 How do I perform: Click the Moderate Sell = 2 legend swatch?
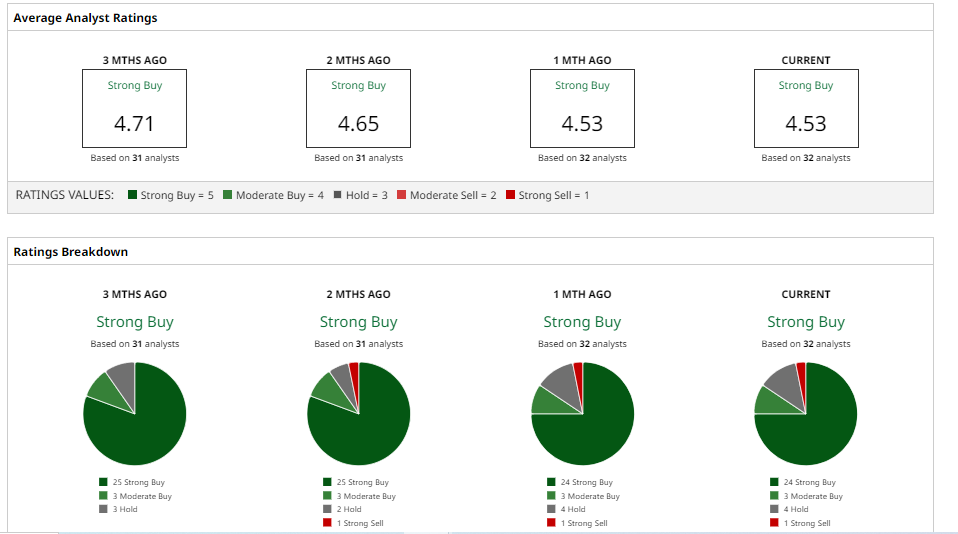click(401, 195)
